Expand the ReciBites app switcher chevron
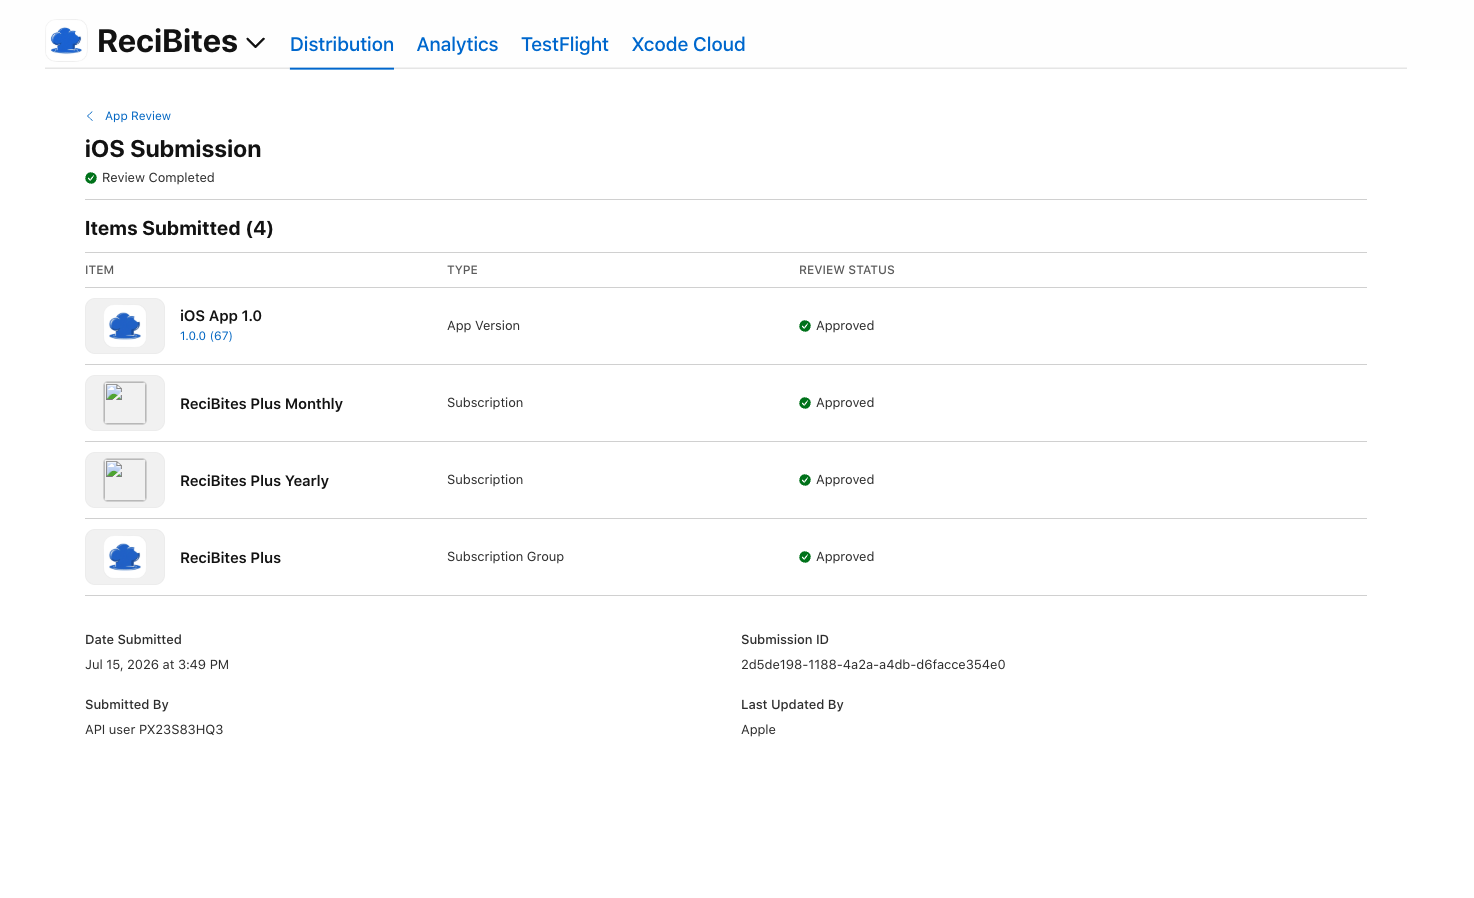The height and width of the screenshot is (898, 1474). [256, 43]
